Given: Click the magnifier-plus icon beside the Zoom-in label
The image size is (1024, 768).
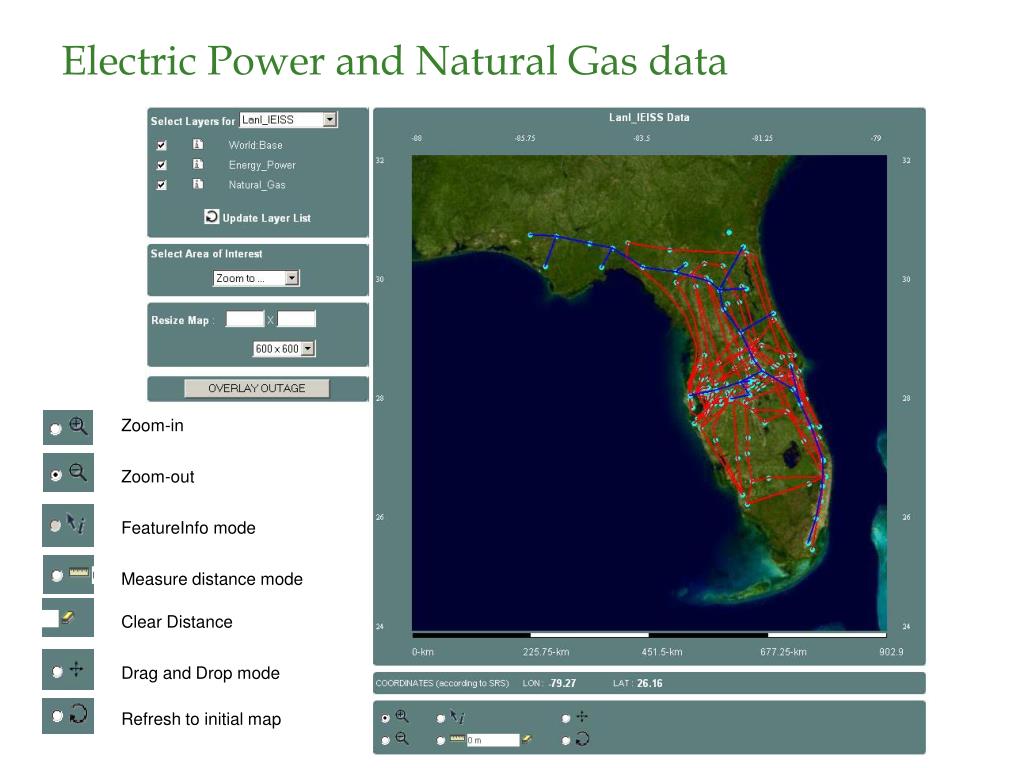Looking at the screenshot, I should click(x=78, y=426).
